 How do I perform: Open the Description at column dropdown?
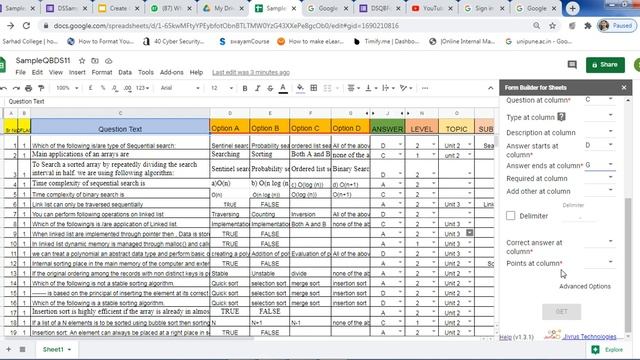599,131
